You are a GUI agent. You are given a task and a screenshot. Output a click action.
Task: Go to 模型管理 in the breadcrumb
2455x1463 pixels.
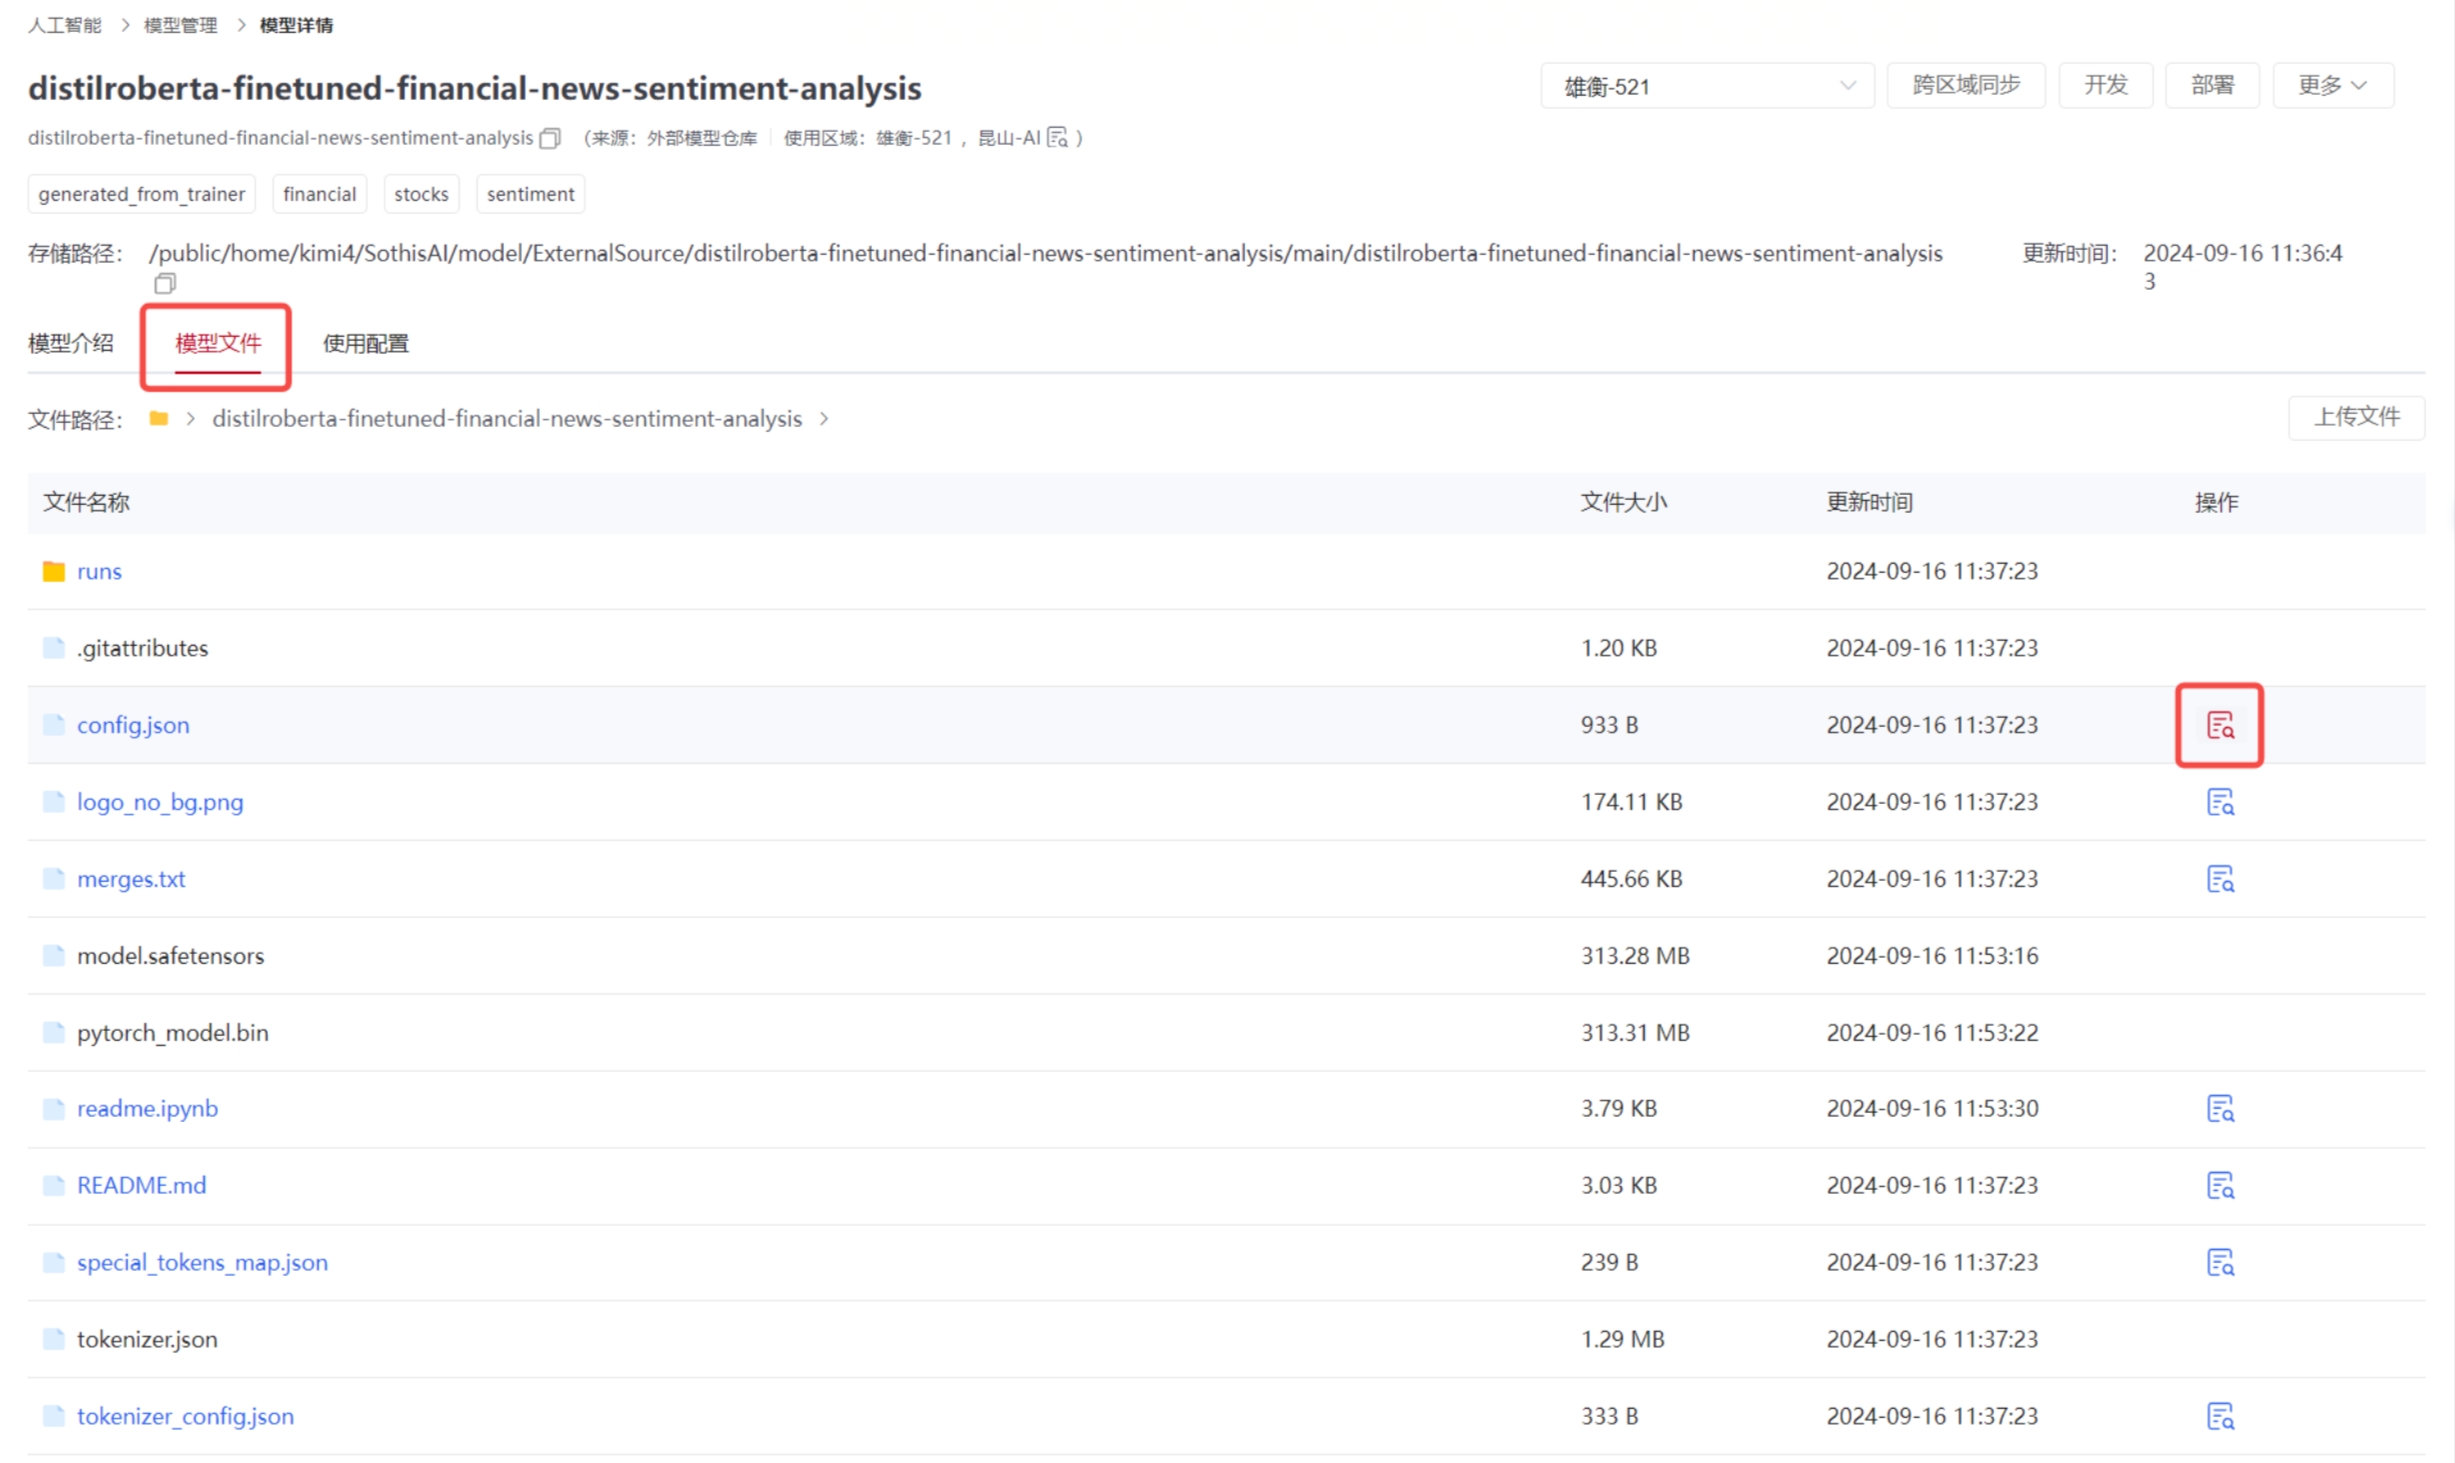180,25
